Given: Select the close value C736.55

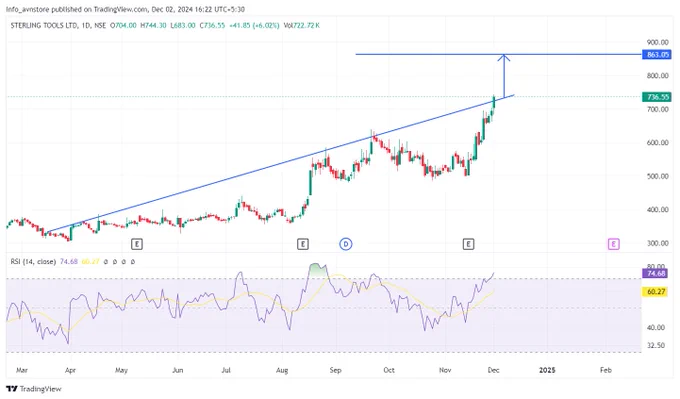Looking at the screenshot, I should pyautogui.click(x=212, y=26).
